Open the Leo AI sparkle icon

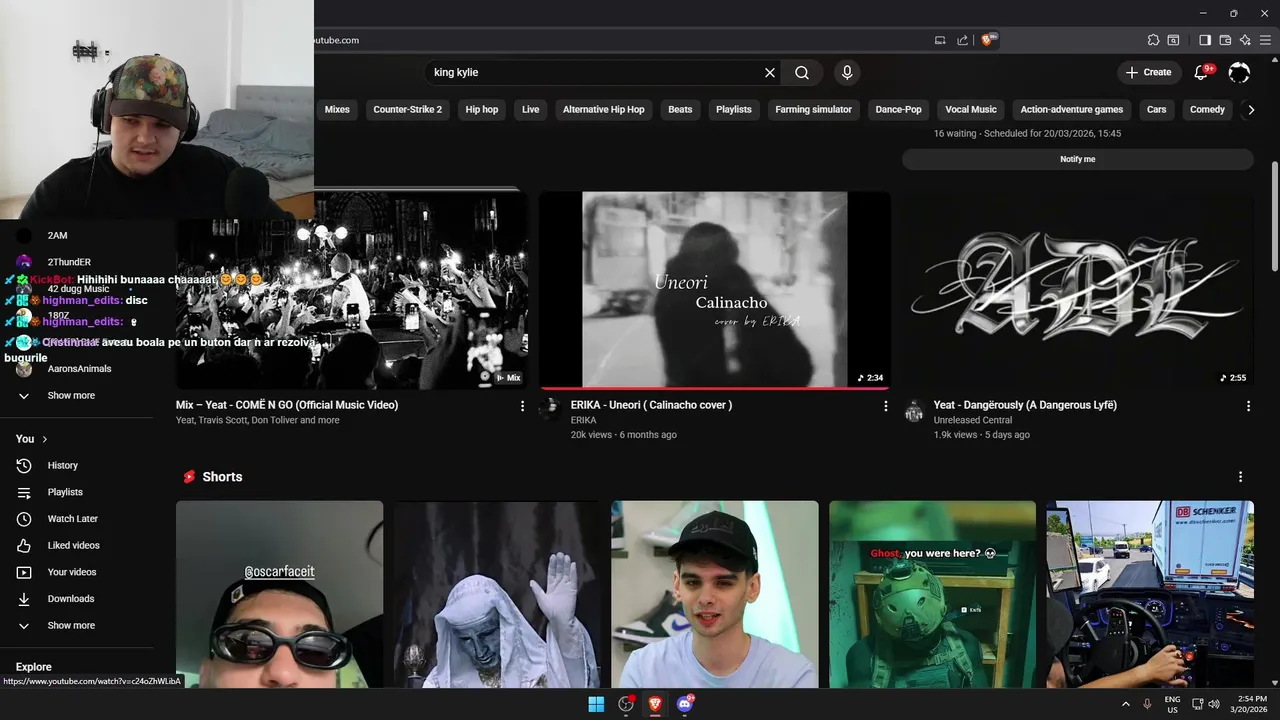pos(1245,40)
